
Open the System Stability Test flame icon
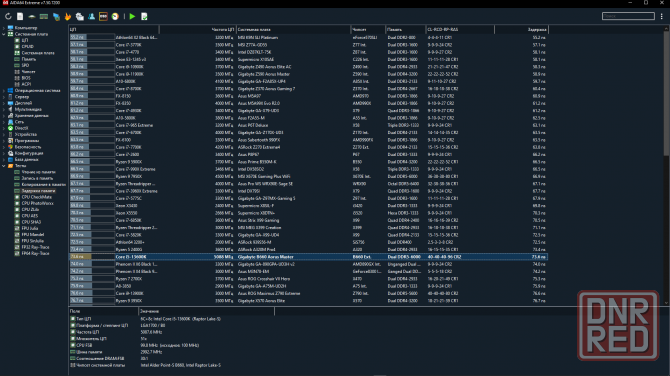(68, 16)
